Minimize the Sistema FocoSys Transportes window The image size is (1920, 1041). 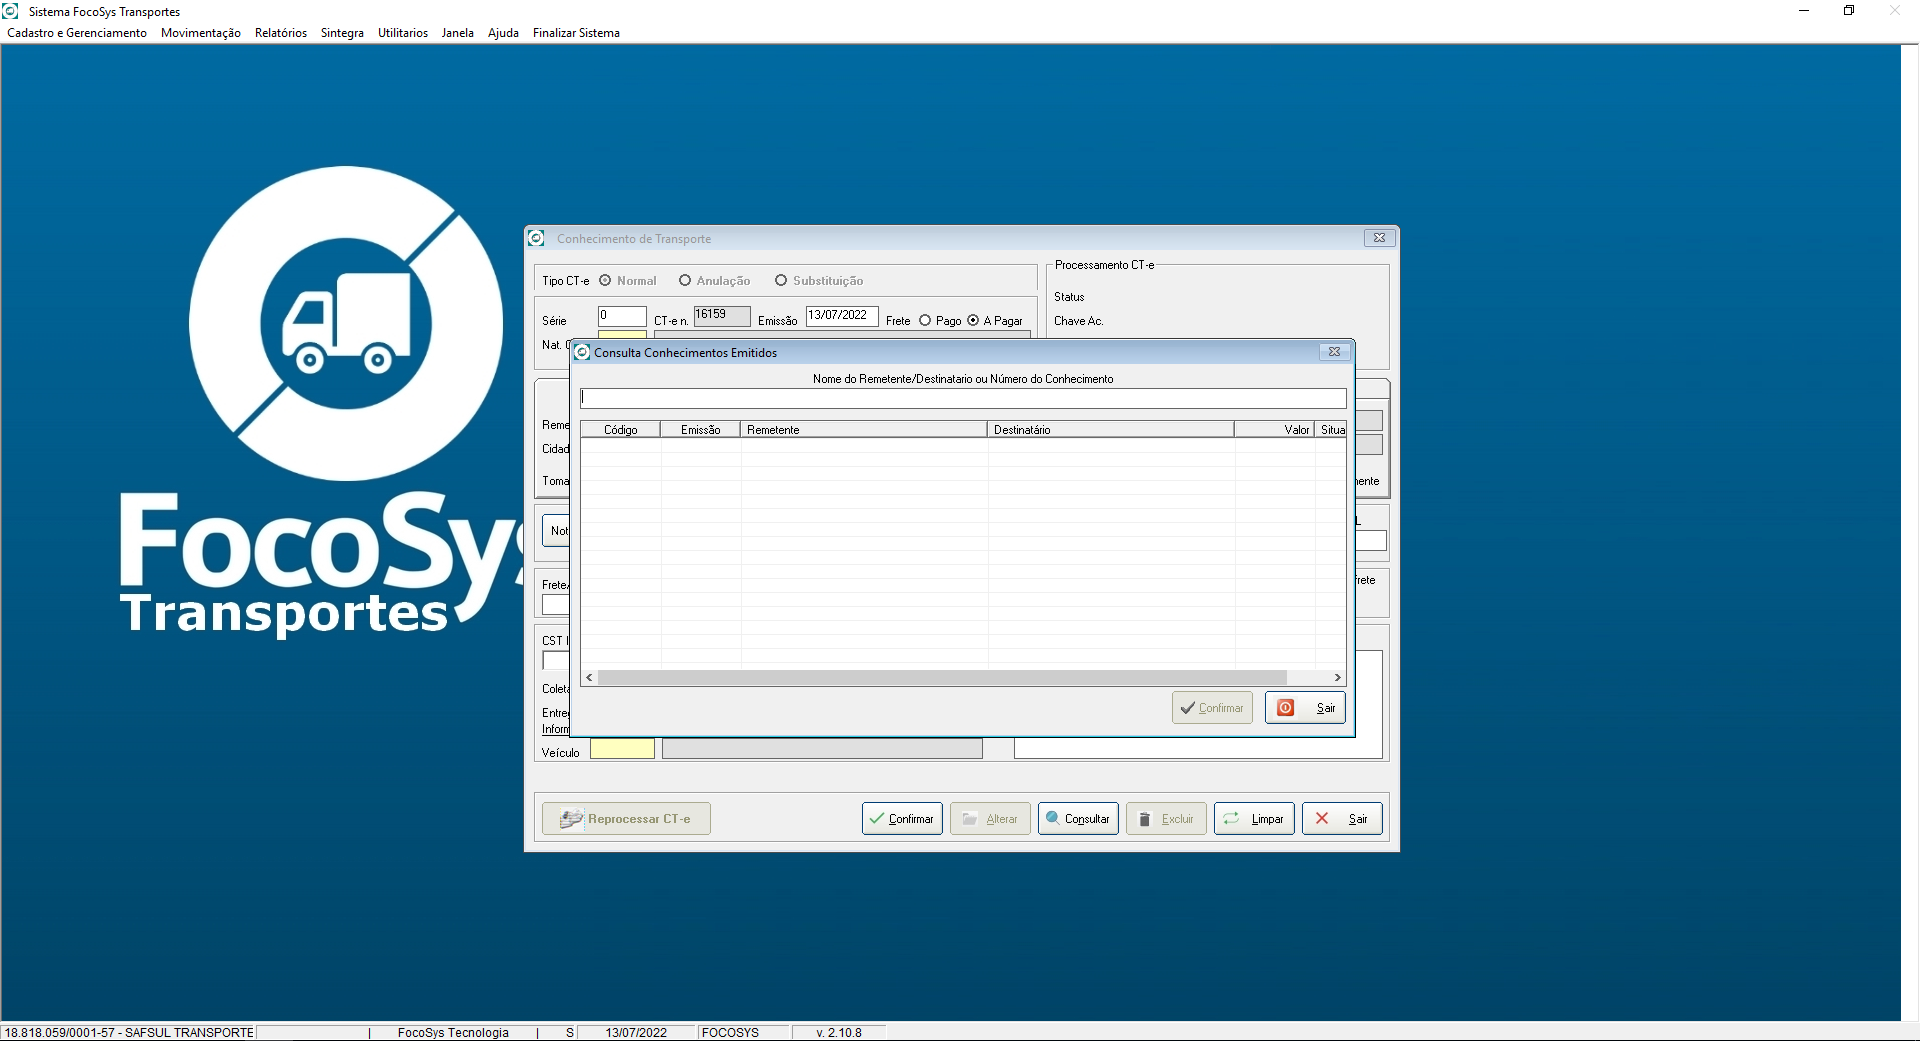click(x=1804, y=11)
